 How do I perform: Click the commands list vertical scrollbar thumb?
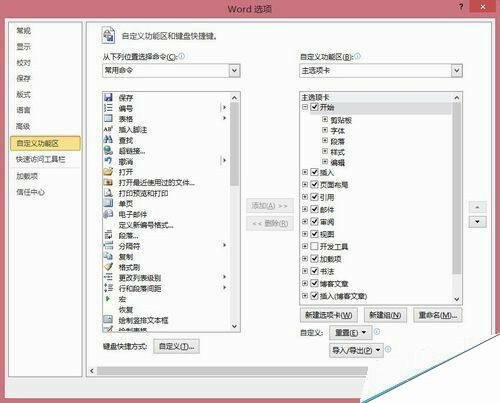234,144
